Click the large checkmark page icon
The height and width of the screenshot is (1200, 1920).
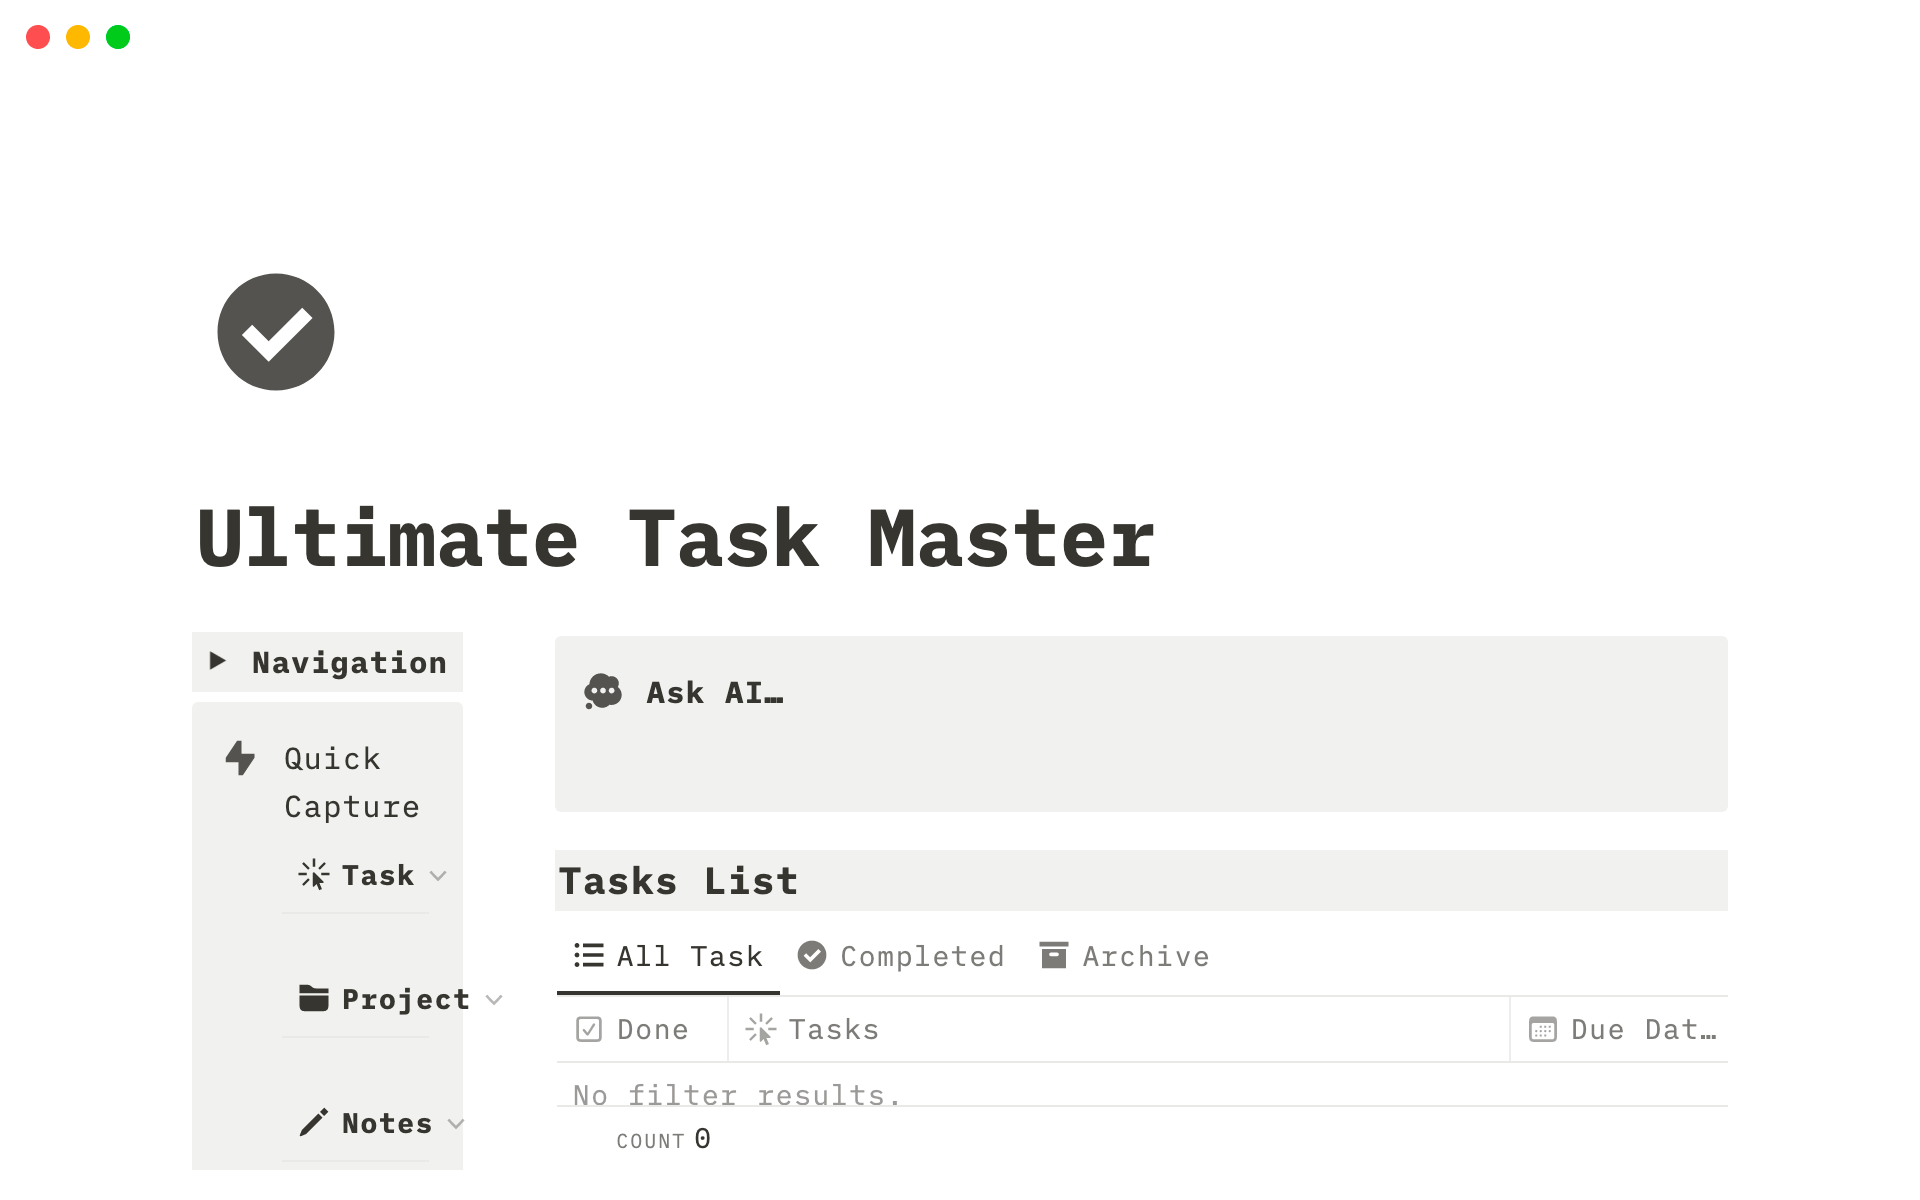click(x=275, y=332)
